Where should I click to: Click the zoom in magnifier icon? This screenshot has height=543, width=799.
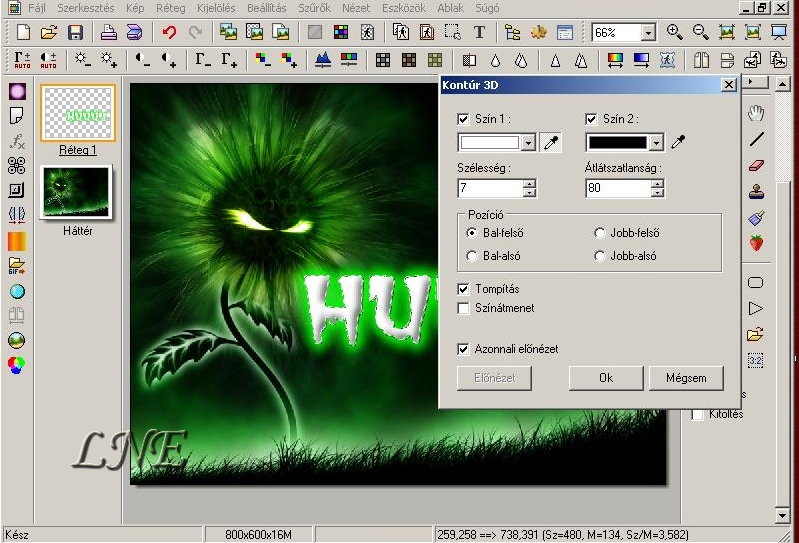click(675, 32)
